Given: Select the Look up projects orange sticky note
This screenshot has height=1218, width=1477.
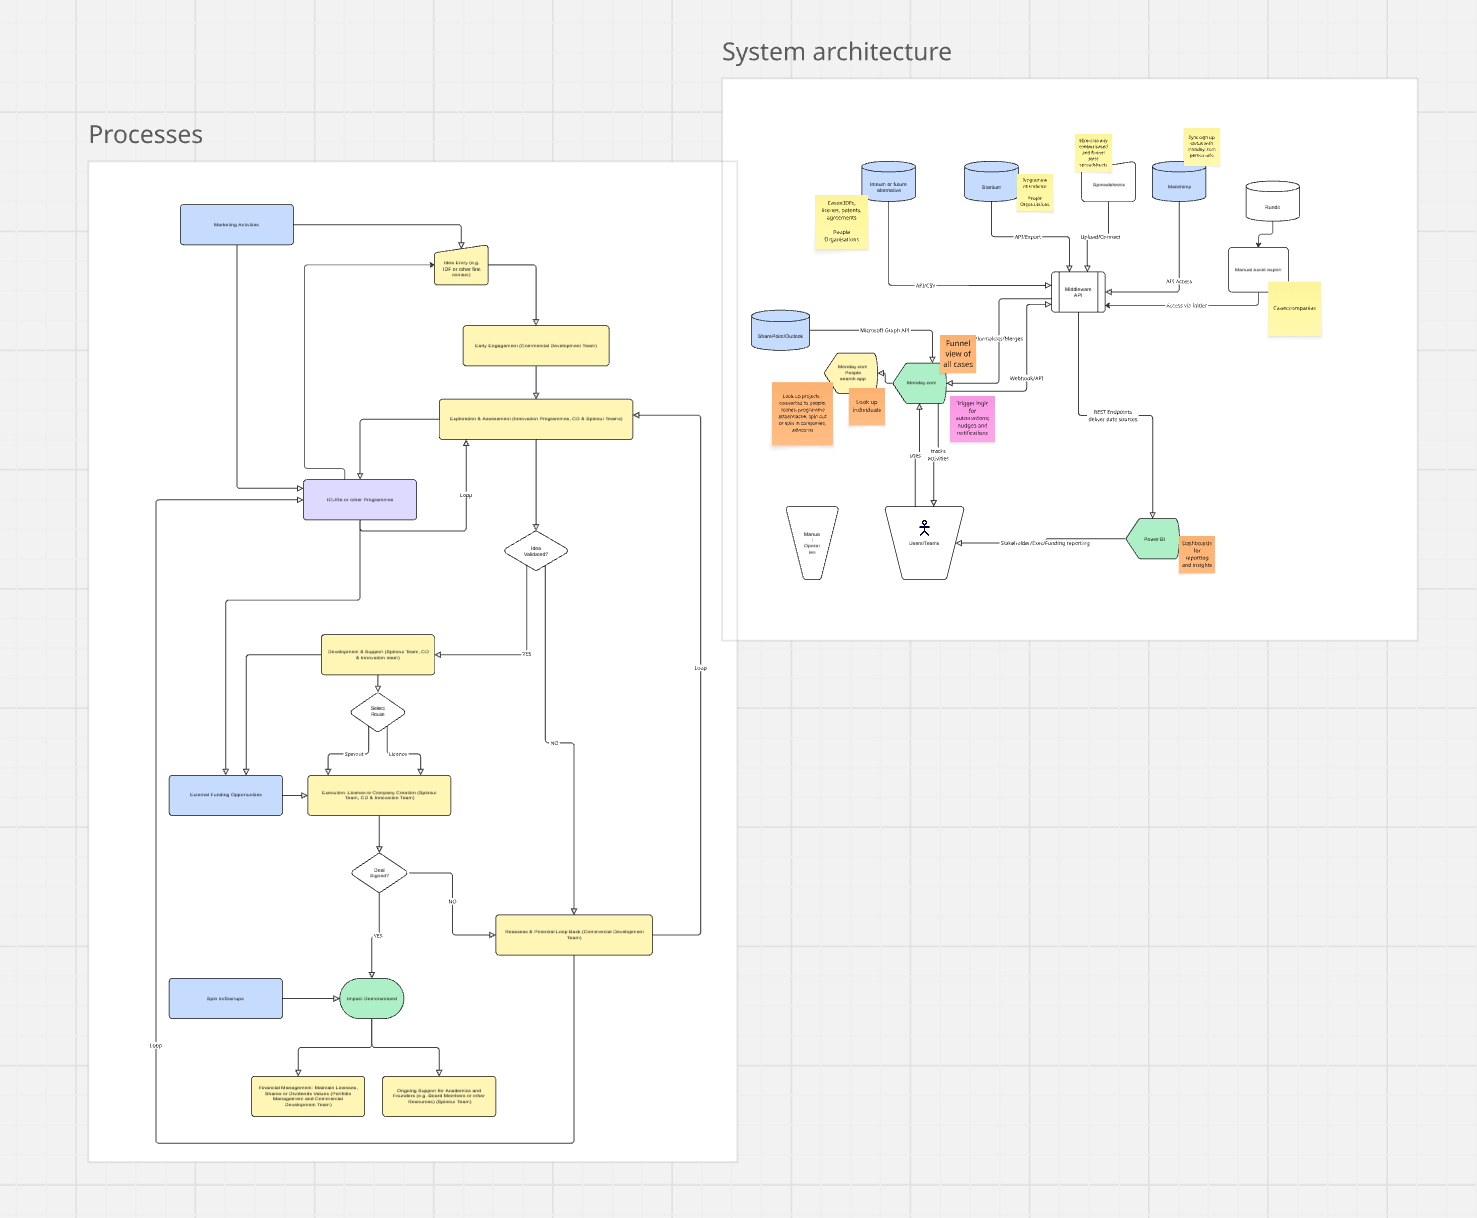Looking at the screenshot, I should pyautogui.click(x=802, y=412).
